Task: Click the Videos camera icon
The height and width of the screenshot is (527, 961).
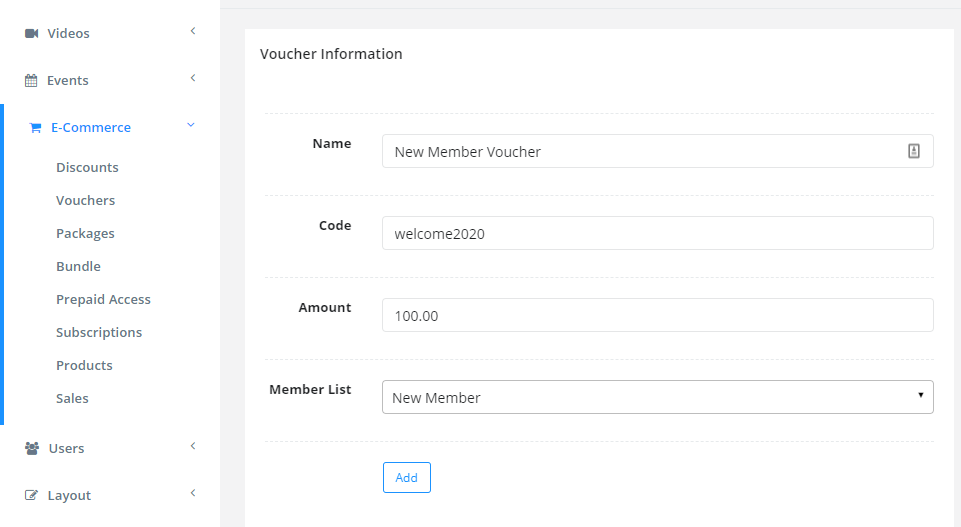Action: coord(31,33)
